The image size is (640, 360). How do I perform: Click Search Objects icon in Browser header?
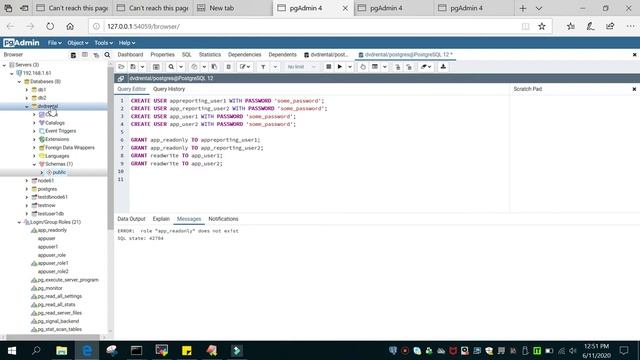[107, 55]
